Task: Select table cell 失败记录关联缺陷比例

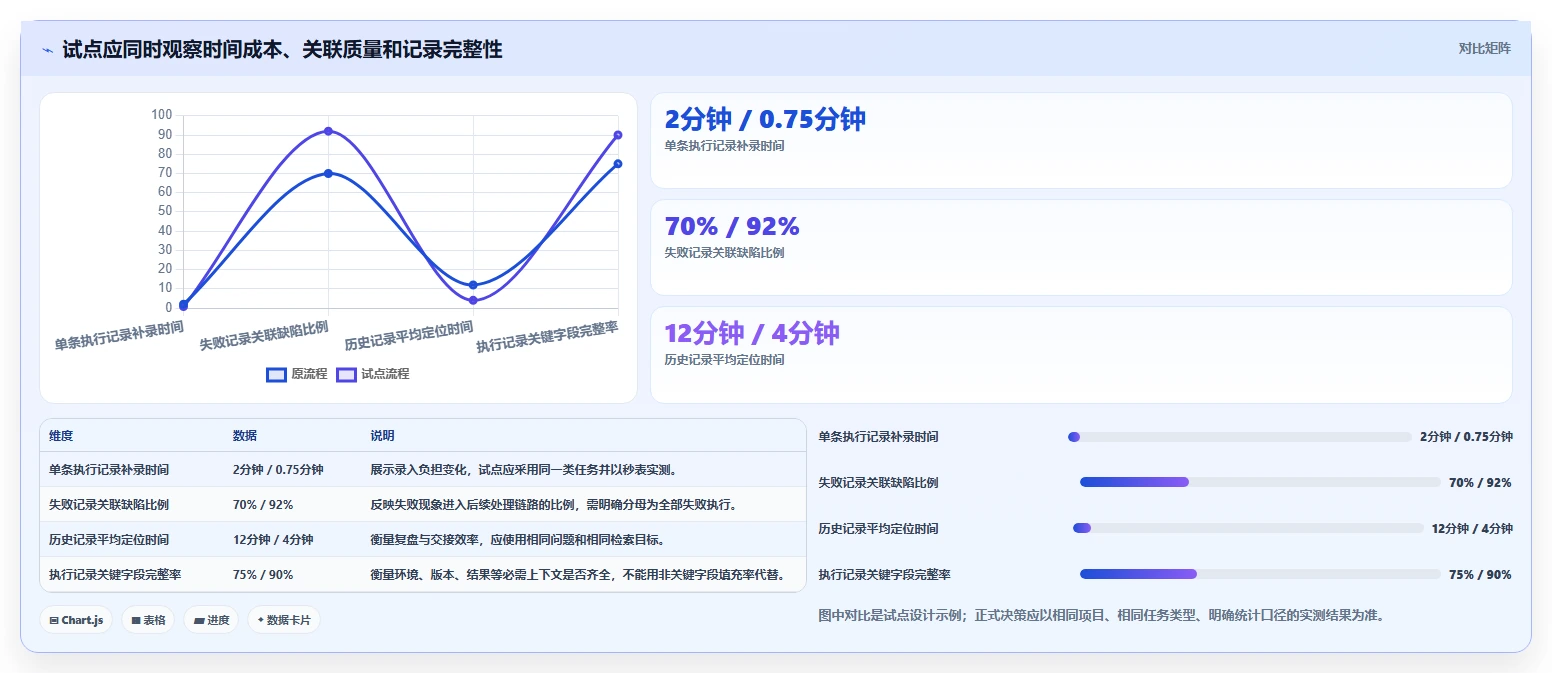Action: coord(109,504)
